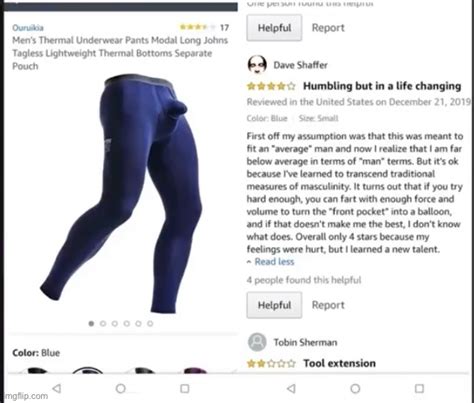The width and height of the screenshot is (474, 403).
Task: Tap the blue thermal pants product image
Action: click(122, 193)
